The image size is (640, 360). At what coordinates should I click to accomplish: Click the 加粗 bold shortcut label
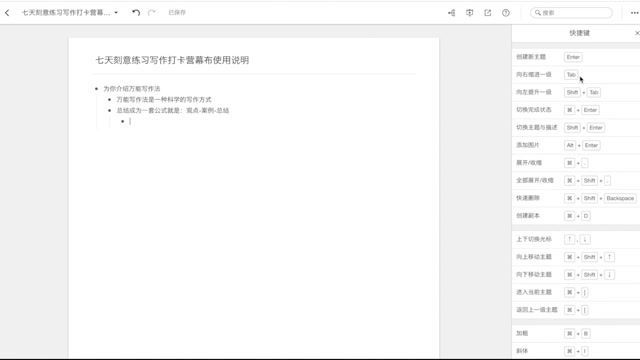522,333
